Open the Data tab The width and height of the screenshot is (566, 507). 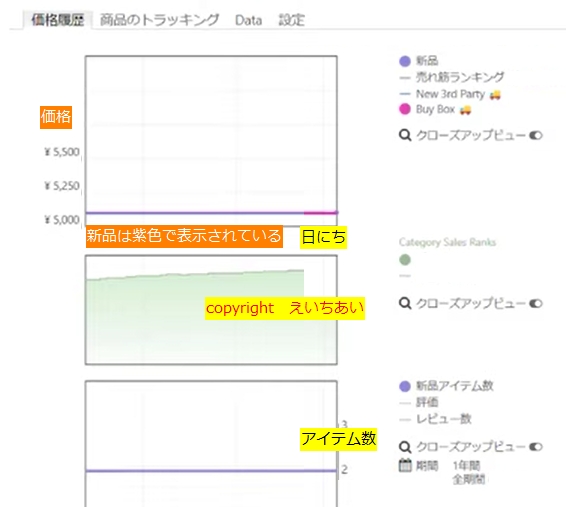click(248, 20)
